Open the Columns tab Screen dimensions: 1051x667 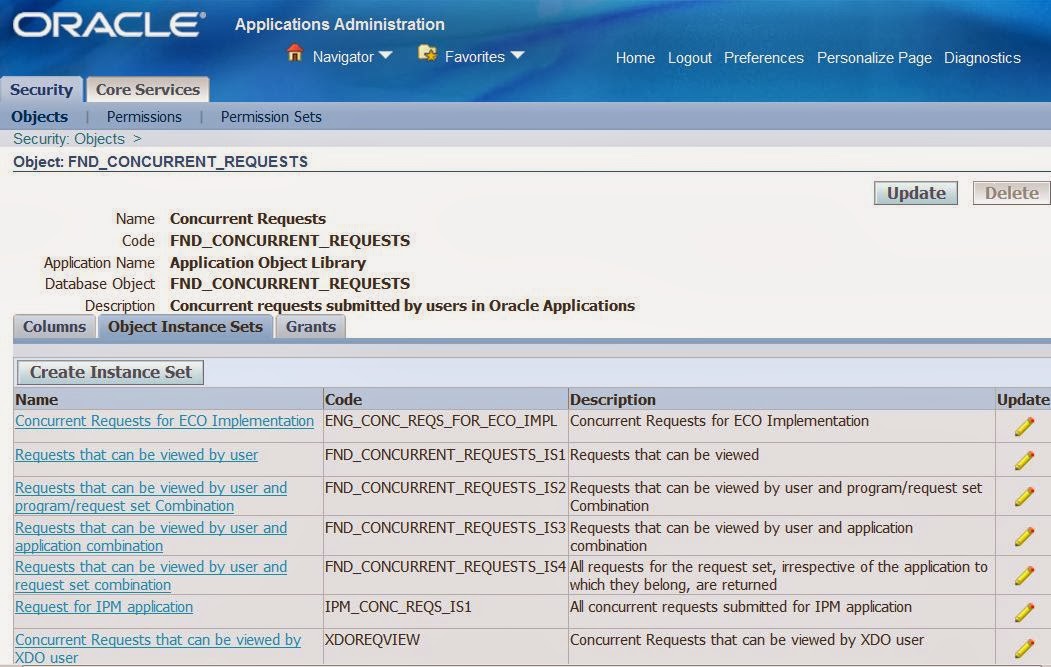(x=54, y=327)
